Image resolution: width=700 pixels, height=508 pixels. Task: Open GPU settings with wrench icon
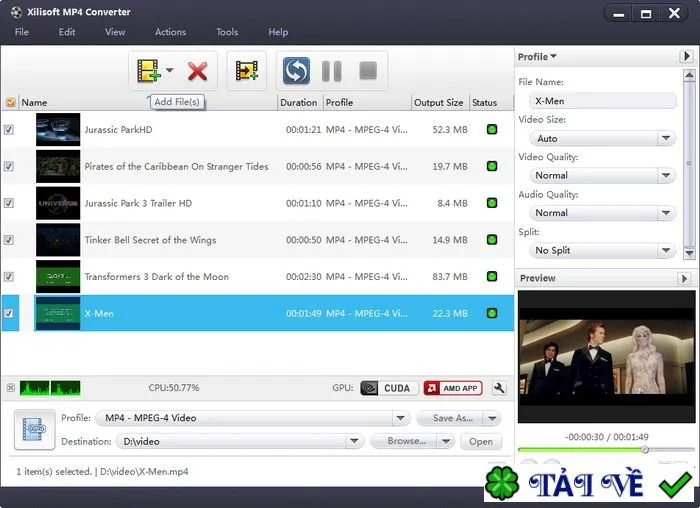(499, 388)
